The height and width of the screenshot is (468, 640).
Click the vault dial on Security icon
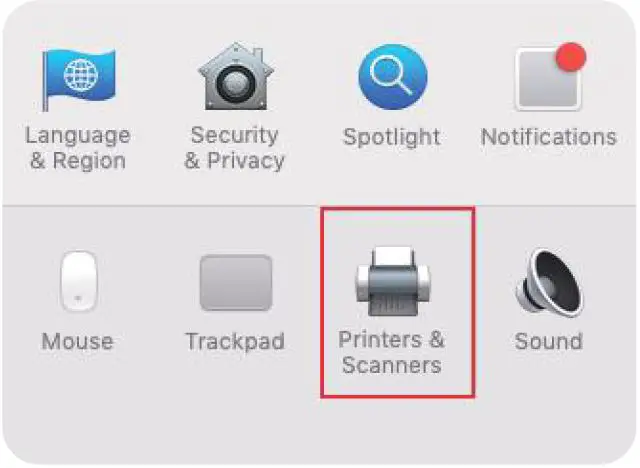click(236, 84)
